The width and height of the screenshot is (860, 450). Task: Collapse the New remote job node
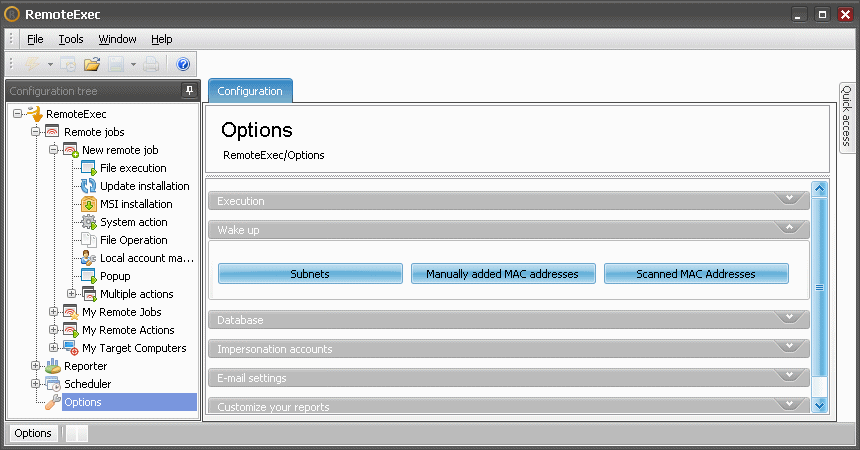tap(54, 150)
